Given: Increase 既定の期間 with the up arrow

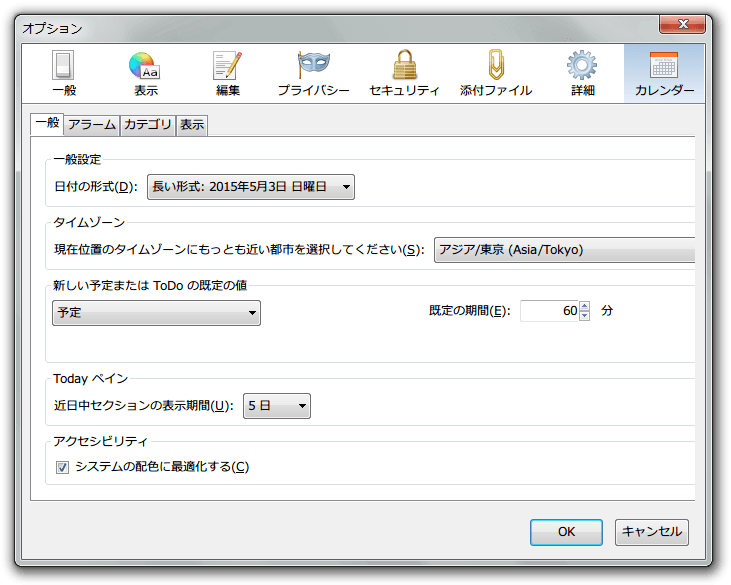Looking at the screenshot, I should [585, 306].
